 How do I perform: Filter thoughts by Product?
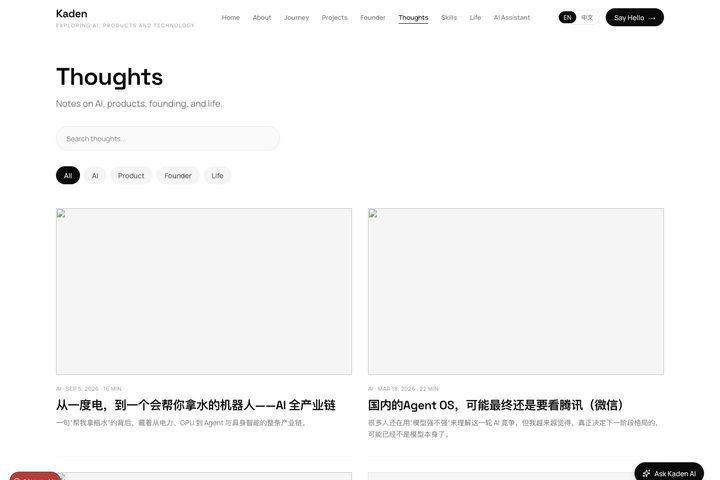coord(131,175)
